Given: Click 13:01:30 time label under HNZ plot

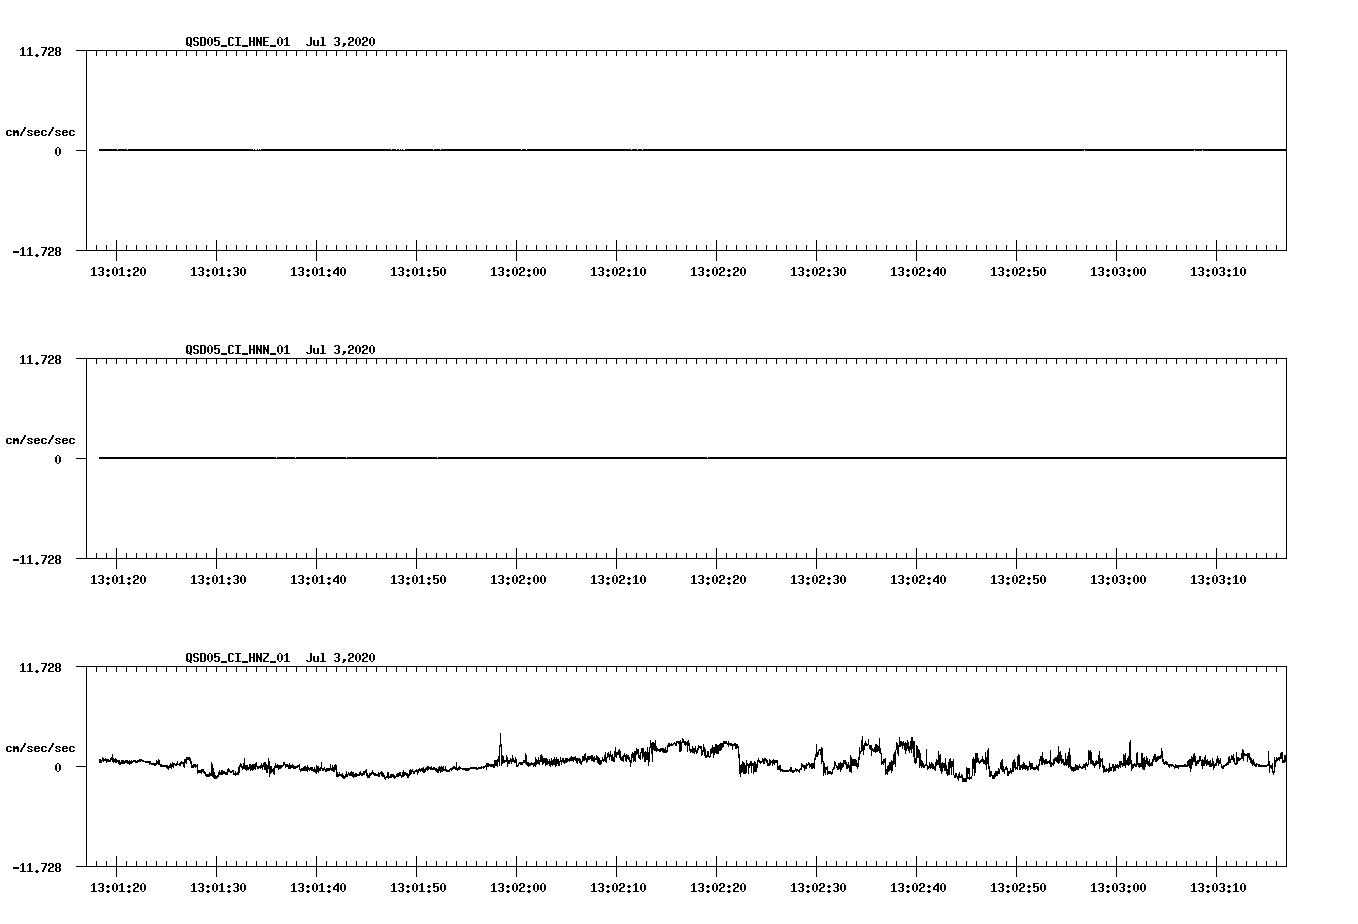Looking at the screenshot, I should pos(218,888).
